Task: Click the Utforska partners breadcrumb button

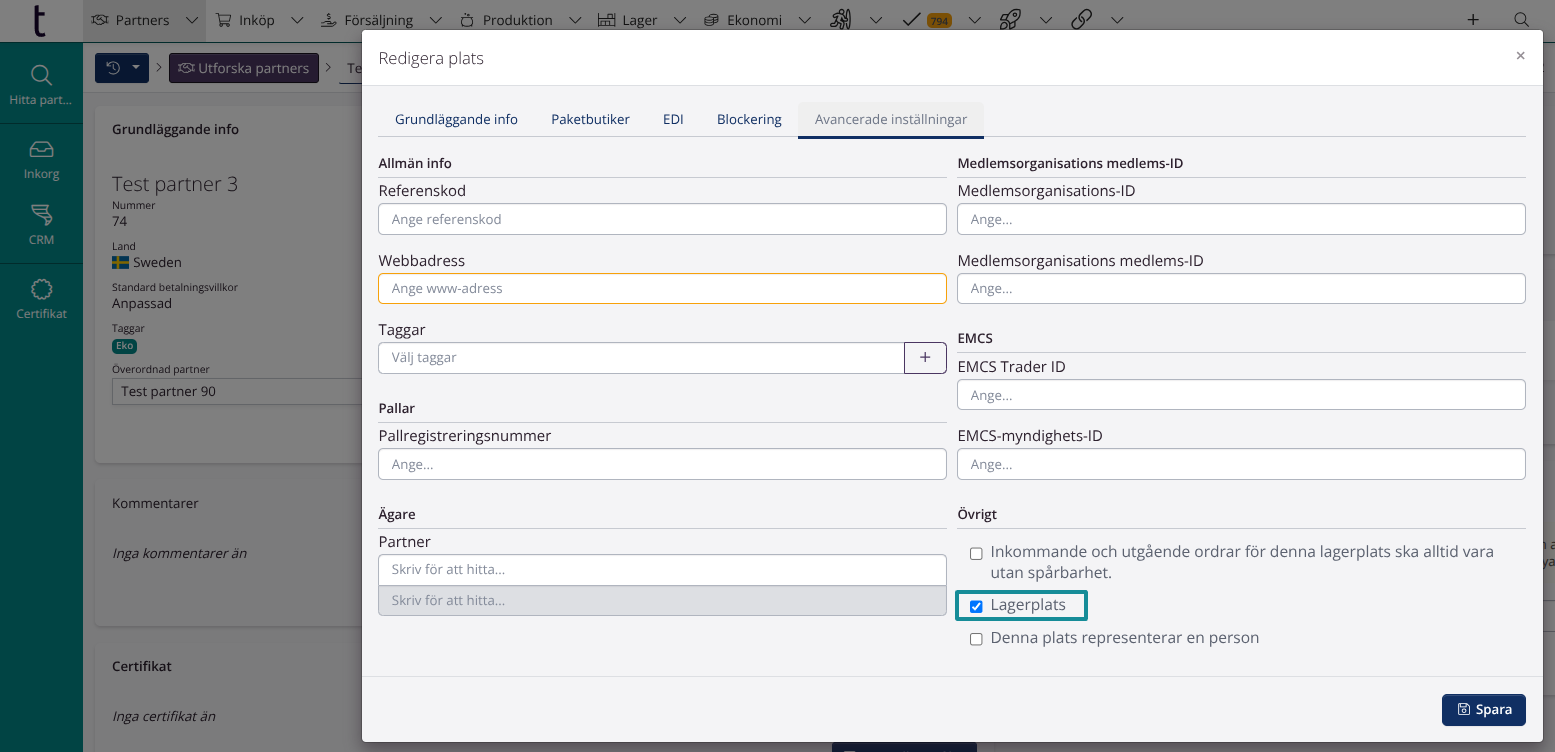Action: tap(243, 68)
